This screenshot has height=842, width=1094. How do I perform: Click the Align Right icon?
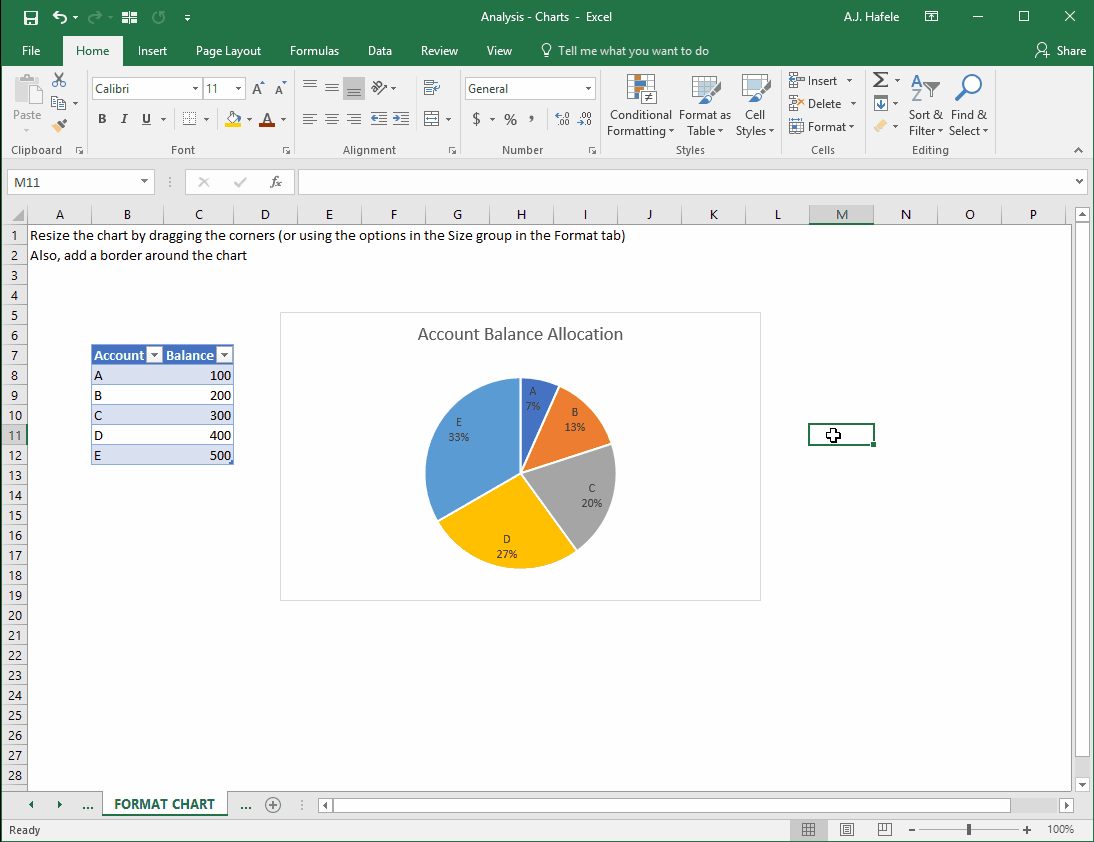click(x=354, y=119)
